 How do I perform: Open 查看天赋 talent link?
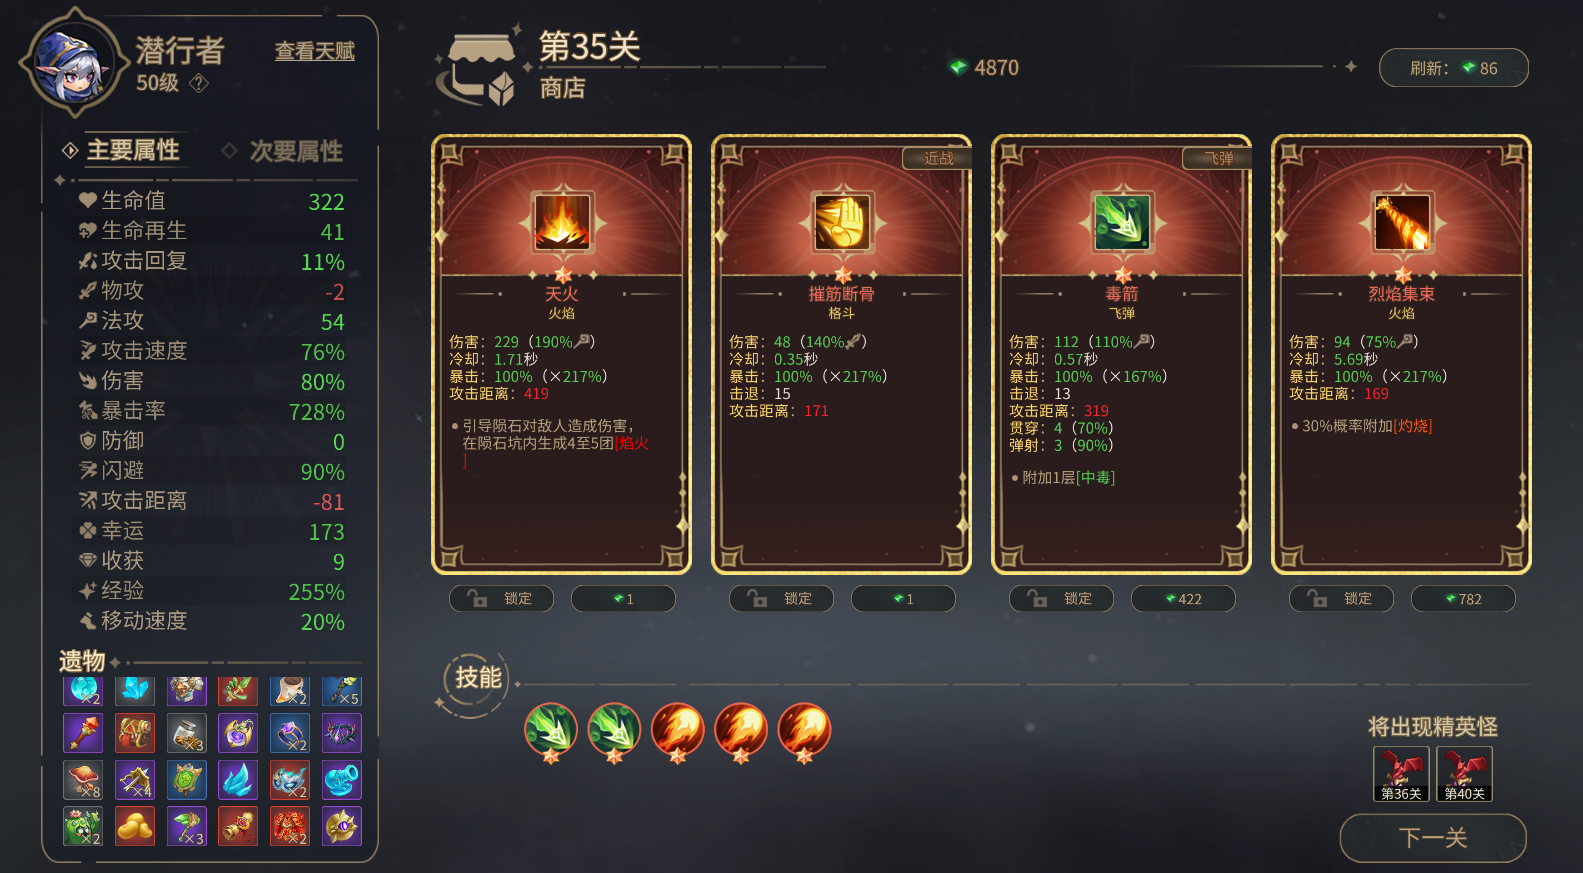315,51
